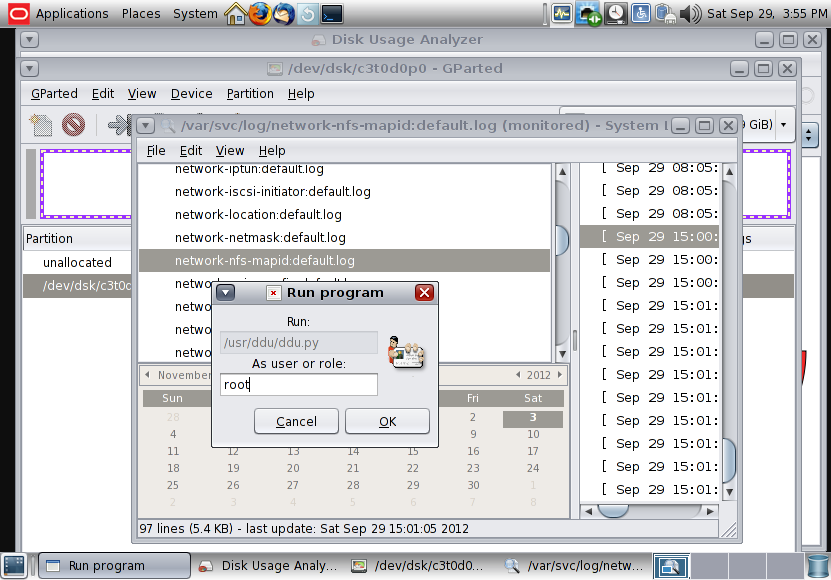Open the Places menu
This screenshot has height=580, width=831.
[141, 13]
